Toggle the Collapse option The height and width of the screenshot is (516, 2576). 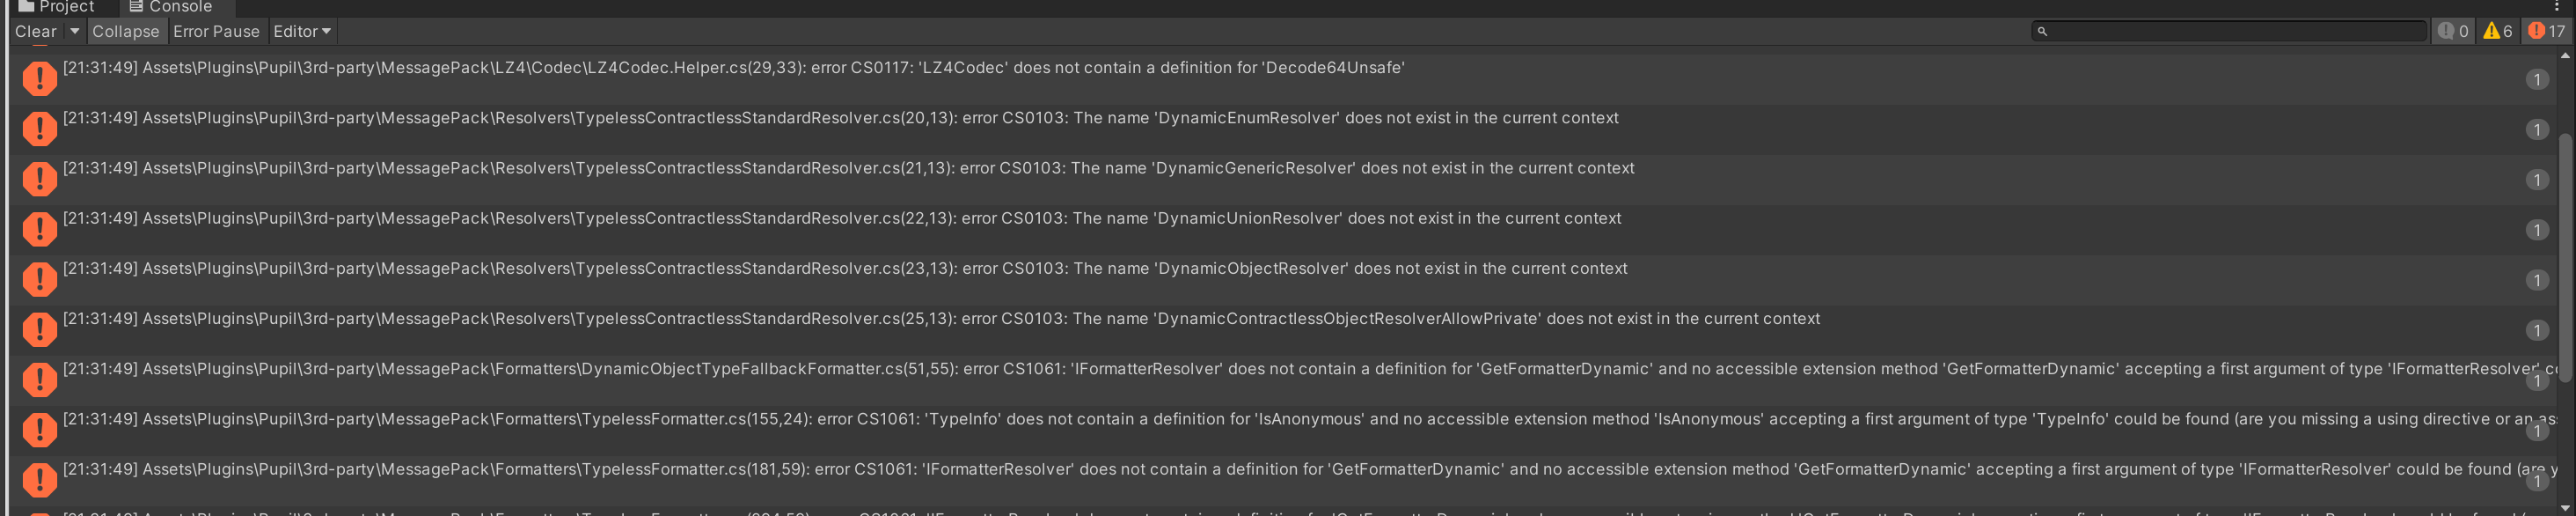click(126, 32)
